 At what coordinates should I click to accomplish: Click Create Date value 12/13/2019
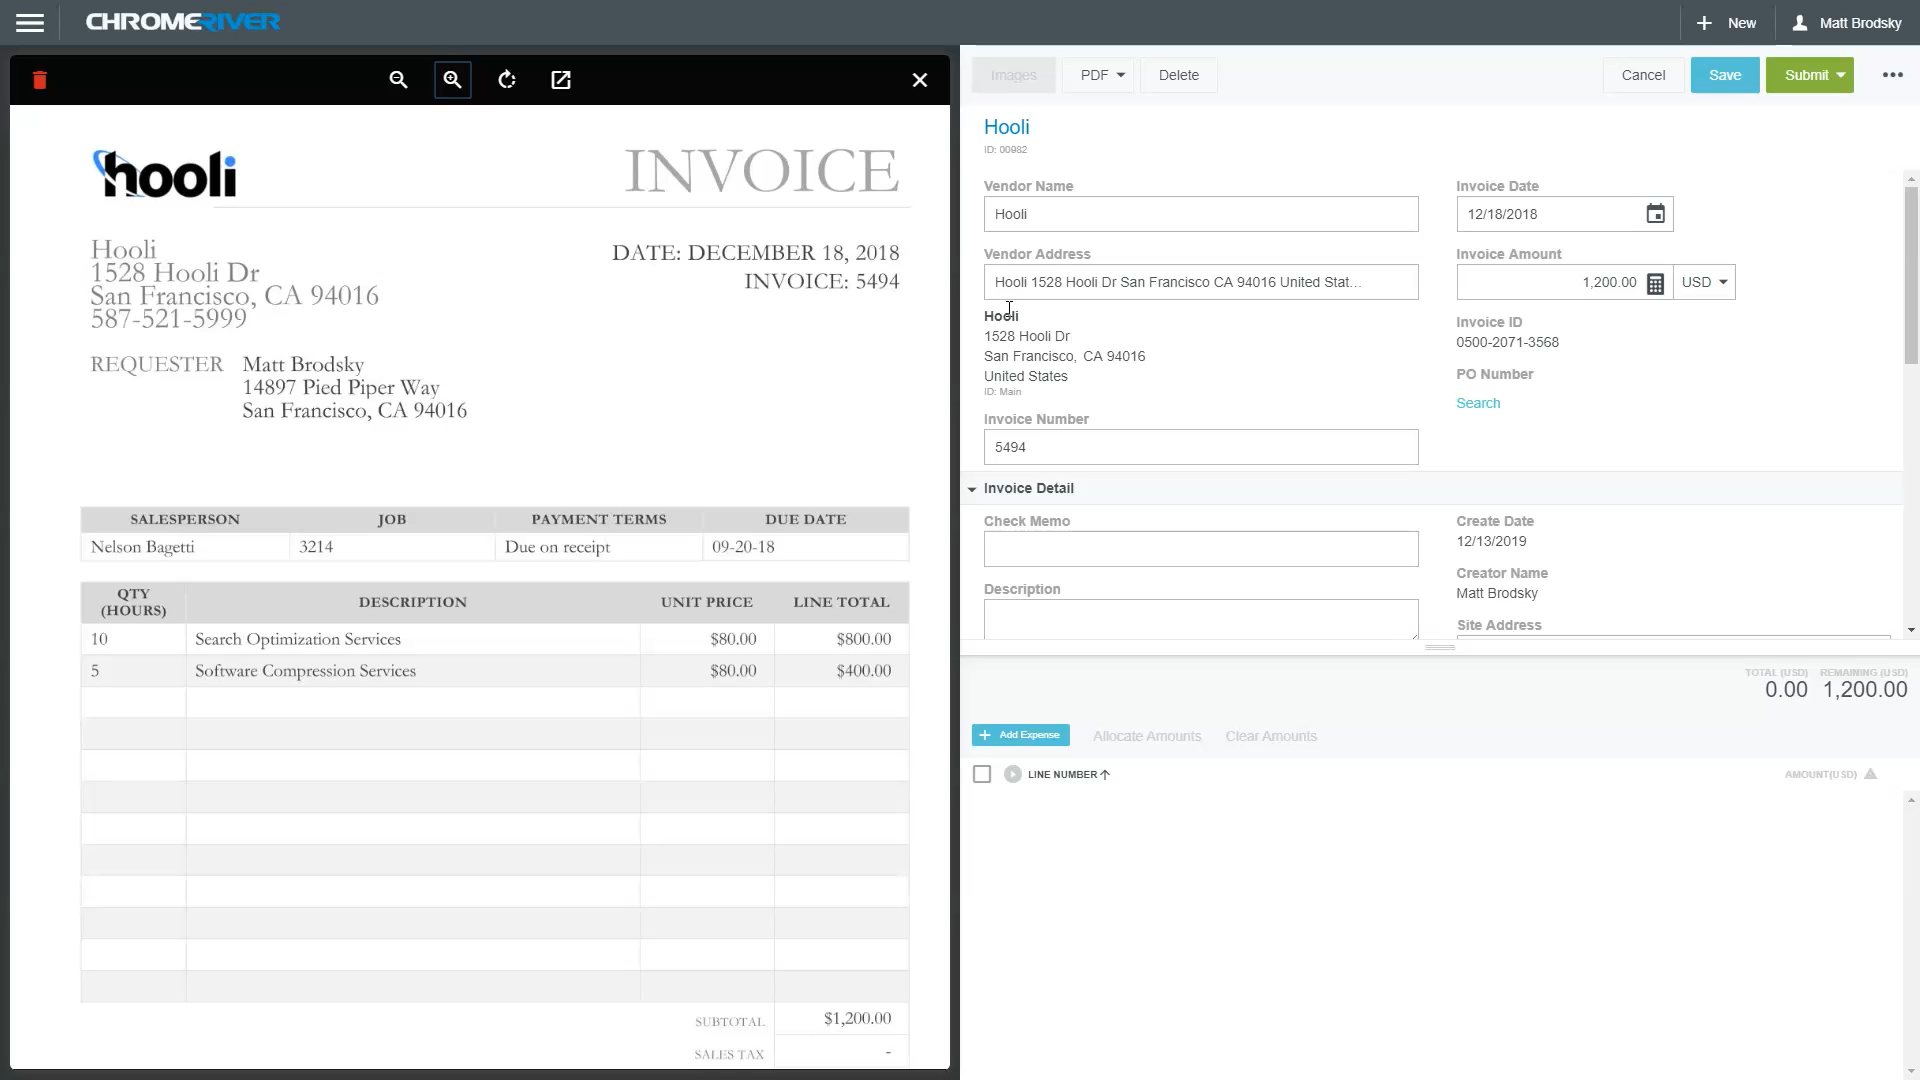(1491, 541)
